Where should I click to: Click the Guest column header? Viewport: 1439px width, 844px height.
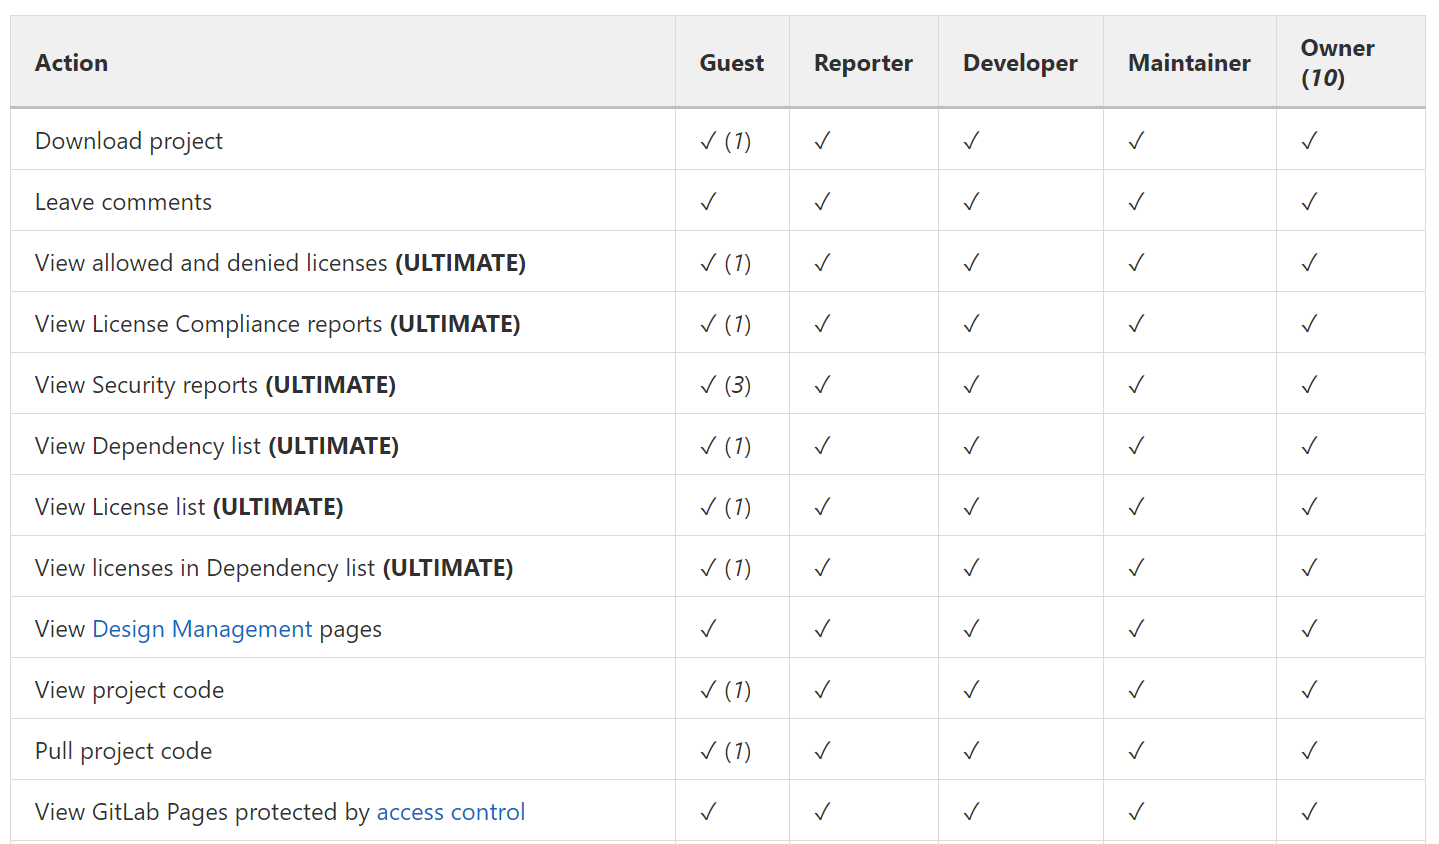[731, 63]
